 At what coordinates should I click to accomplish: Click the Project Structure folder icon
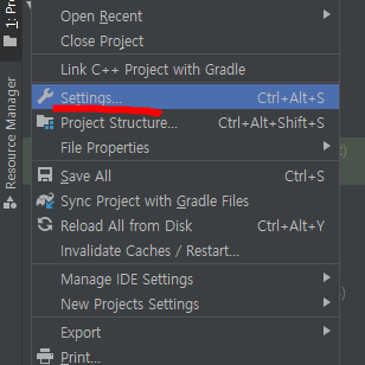point(45,122)
